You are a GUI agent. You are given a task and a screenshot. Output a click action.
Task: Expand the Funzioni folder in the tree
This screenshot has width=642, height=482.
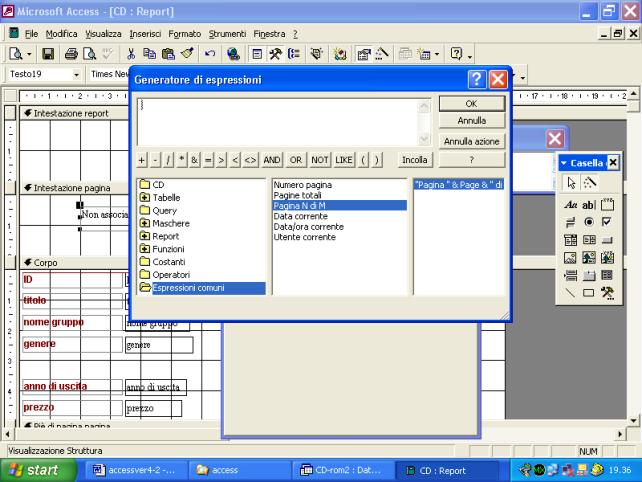click(144, 249)
